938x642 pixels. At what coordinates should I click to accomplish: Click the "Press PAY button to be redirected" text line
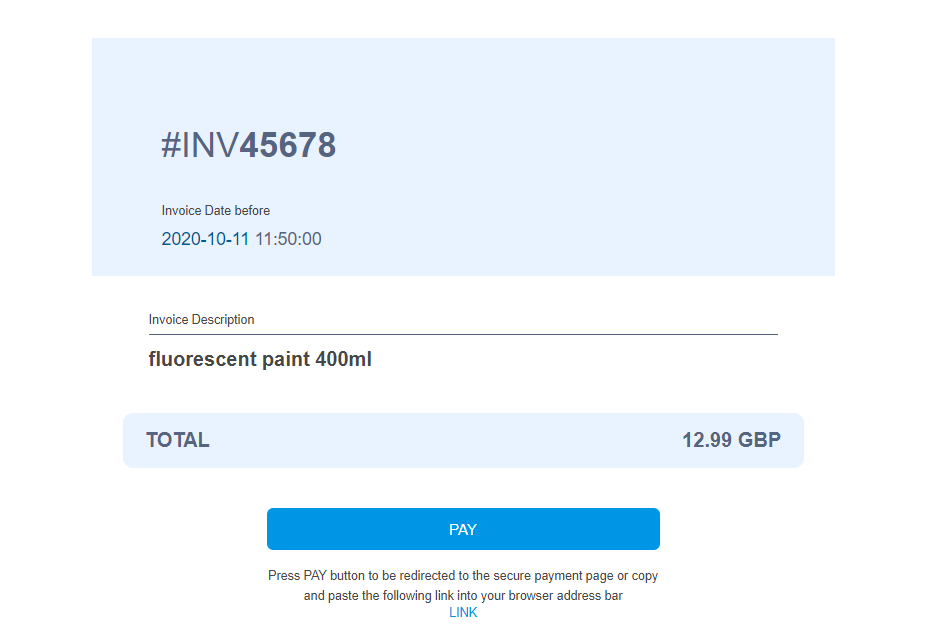click(463, 576)
